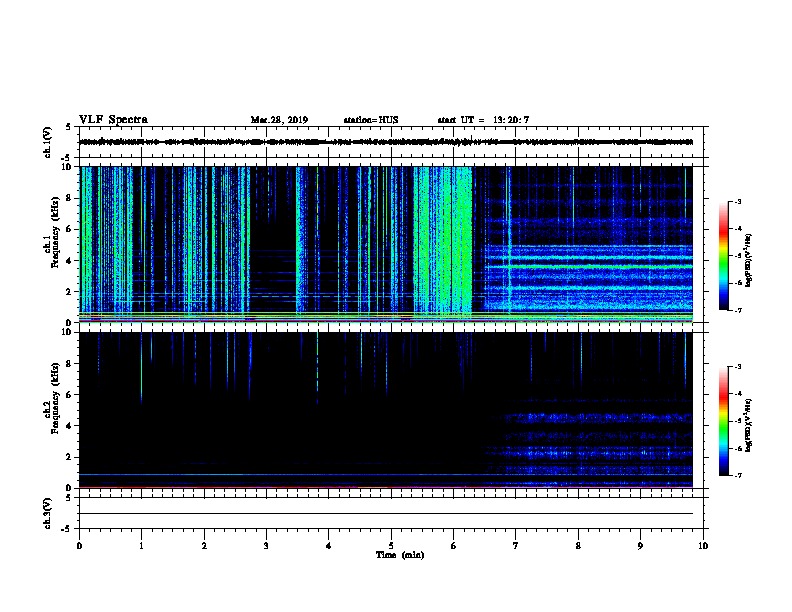The image size is (792, 612).
Task: Click the ch.1 spectrogram color scale bar
Action: click(x=723, y=256)
